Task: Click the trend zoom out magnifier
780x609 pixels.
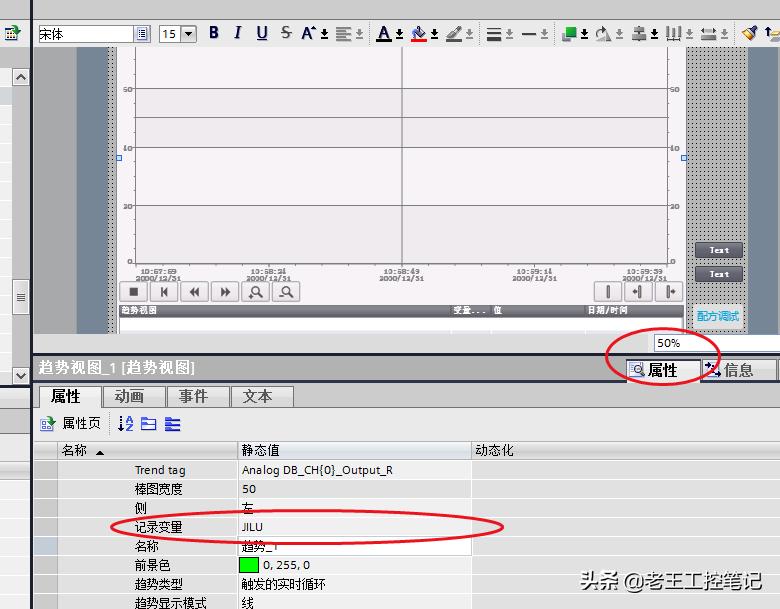Action: click(x=286, y=292)
